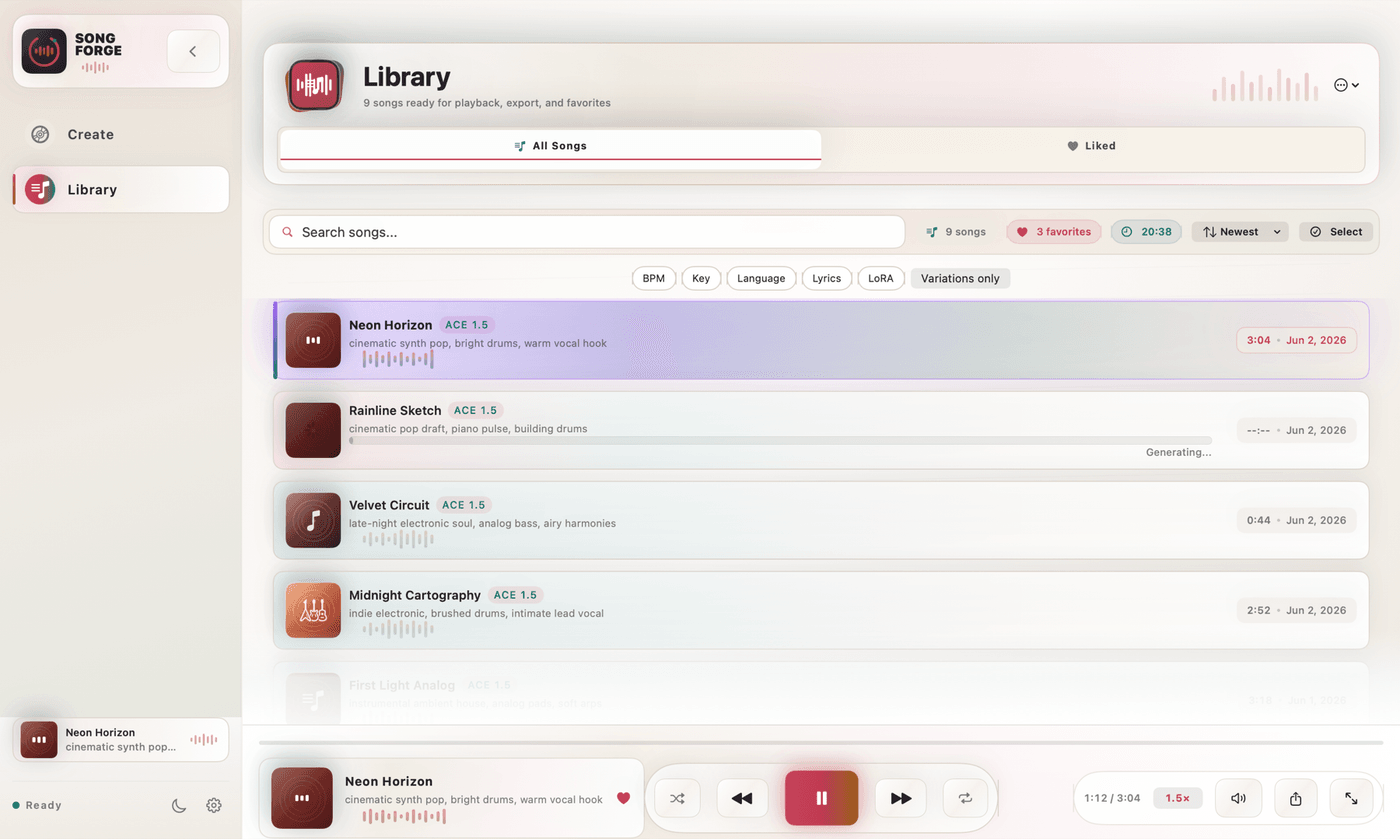Play Velvet Circuit via its music note cover

coord(313,520)
